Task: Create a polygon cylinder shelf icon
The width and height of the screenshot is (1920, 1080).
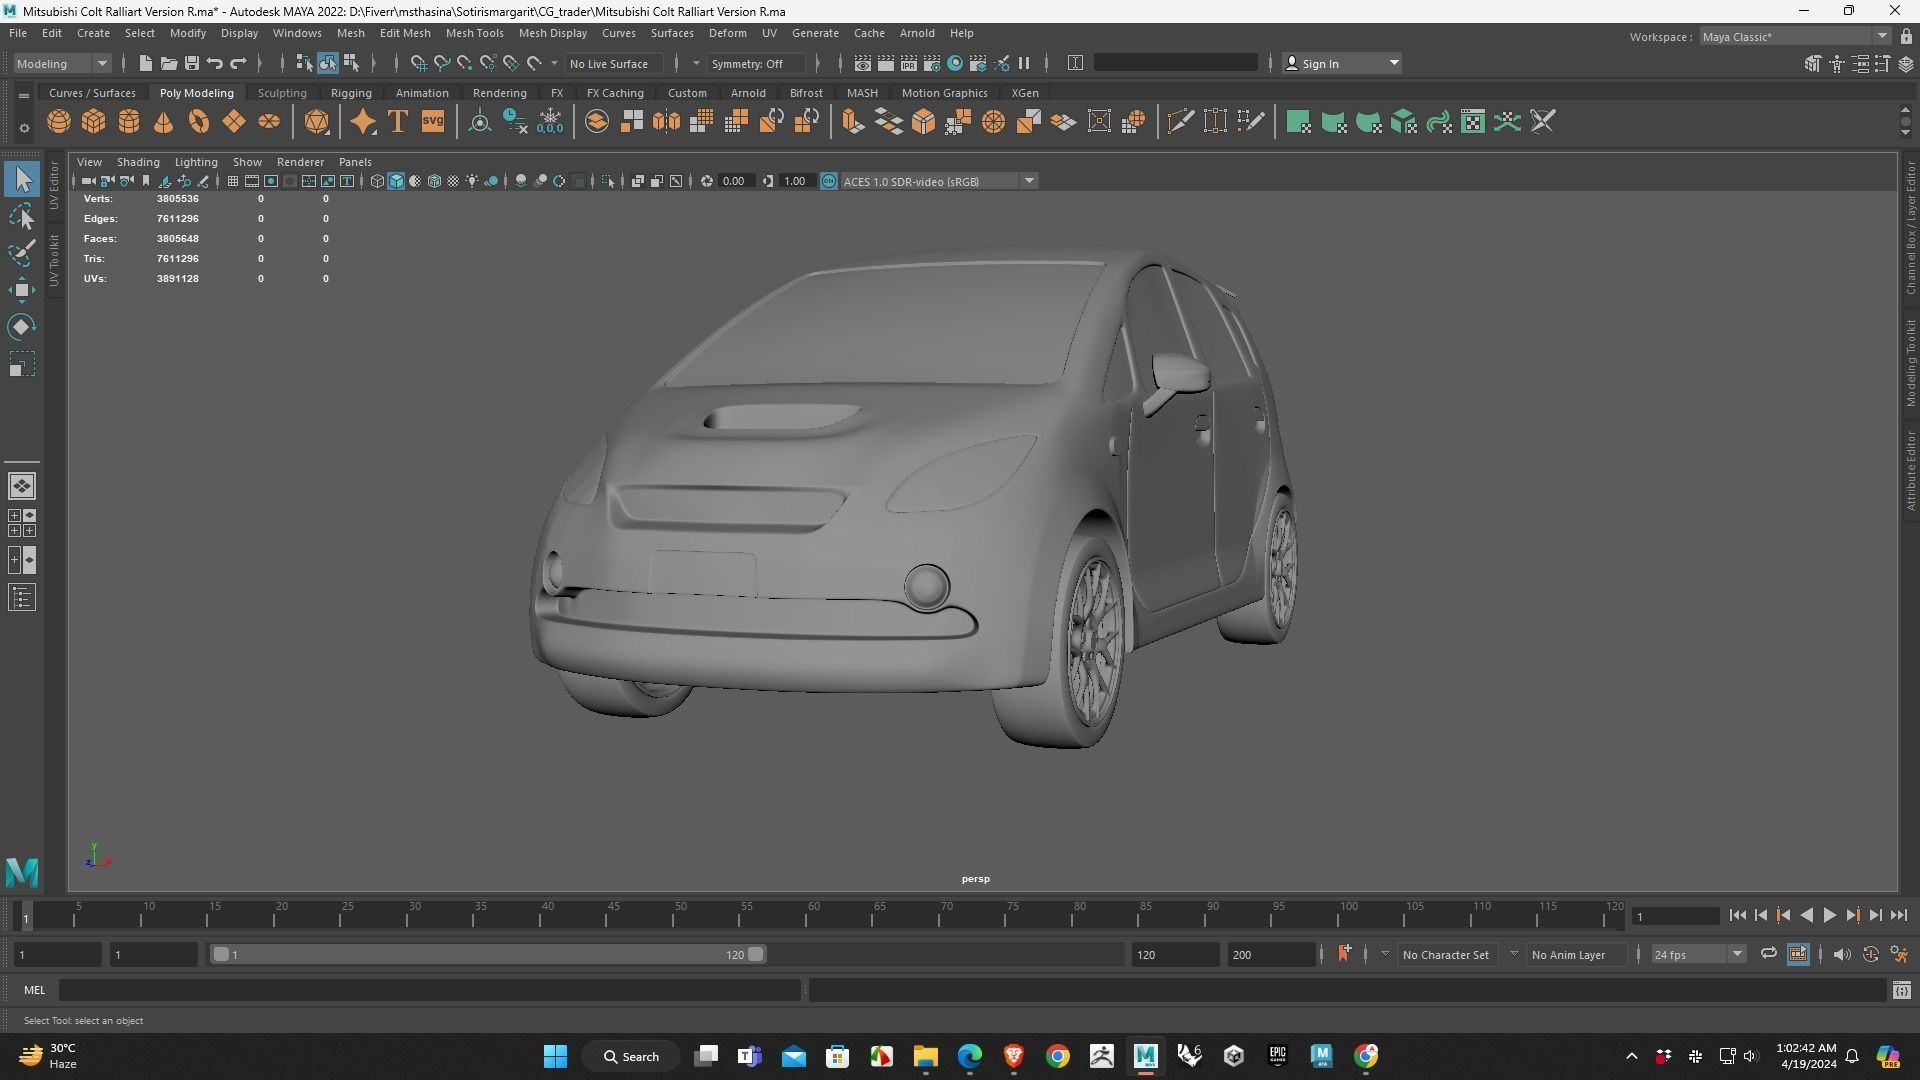Action: point(129,122)
